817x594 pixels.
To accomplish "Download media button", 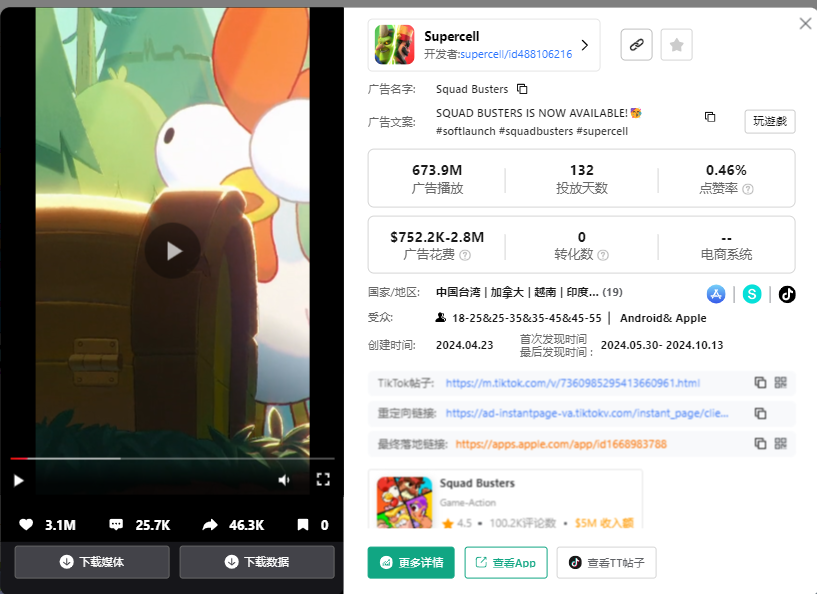I will (92, 562).
